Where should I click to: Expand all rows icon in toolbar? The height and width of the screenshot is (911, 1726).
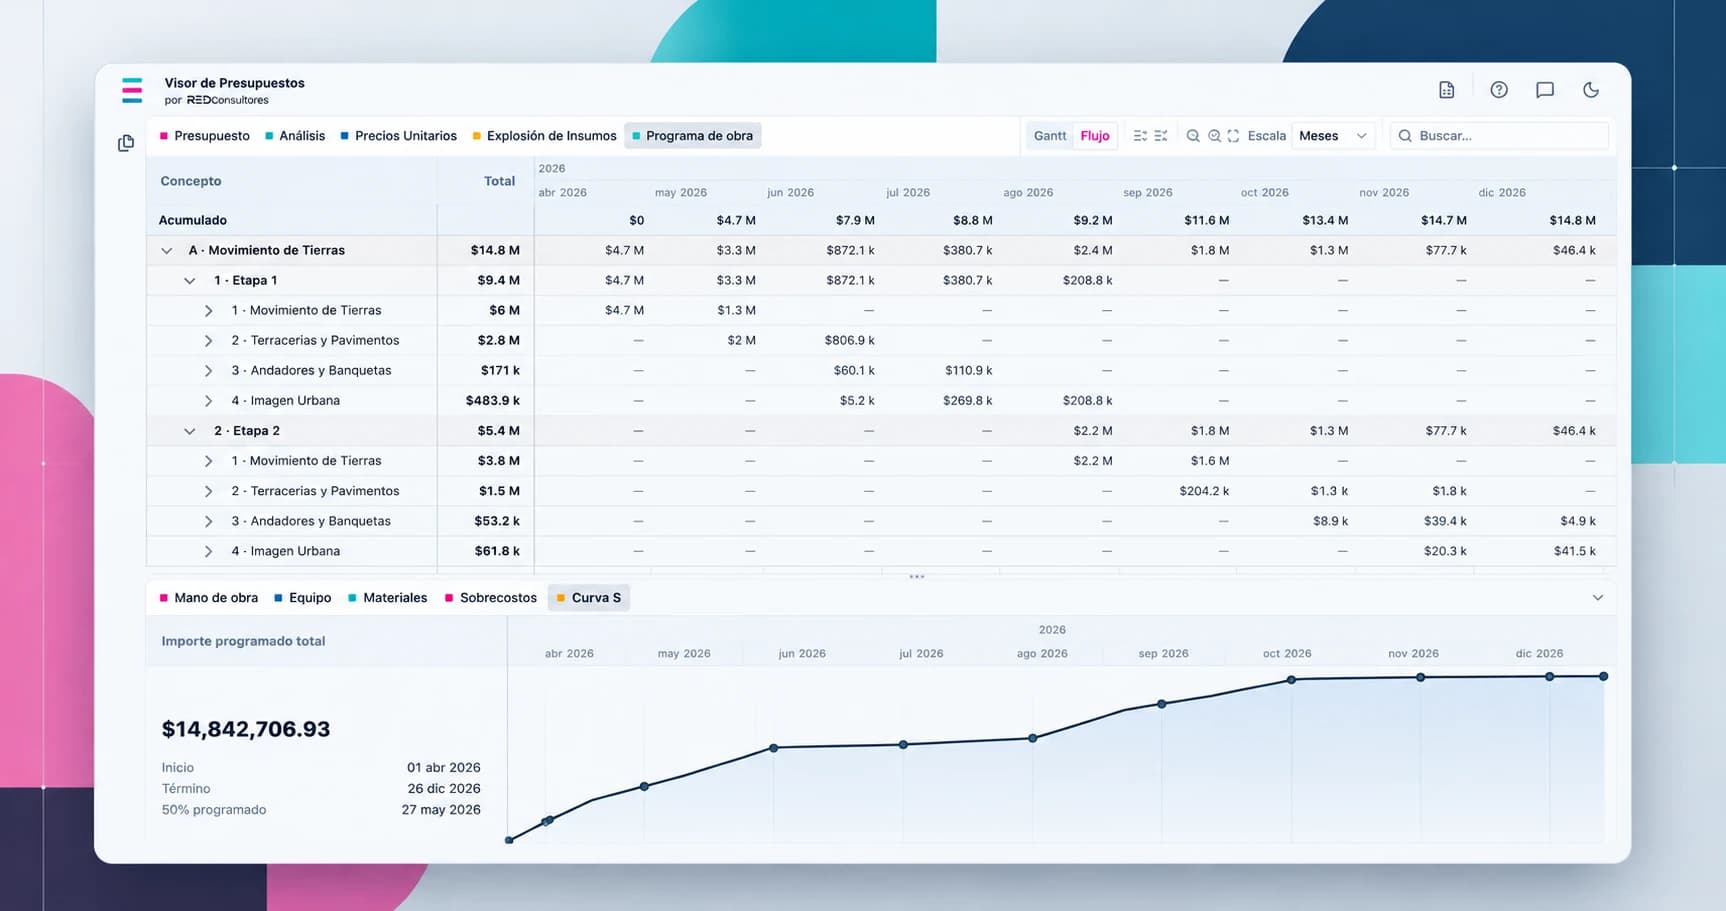tap(1140, 136)
